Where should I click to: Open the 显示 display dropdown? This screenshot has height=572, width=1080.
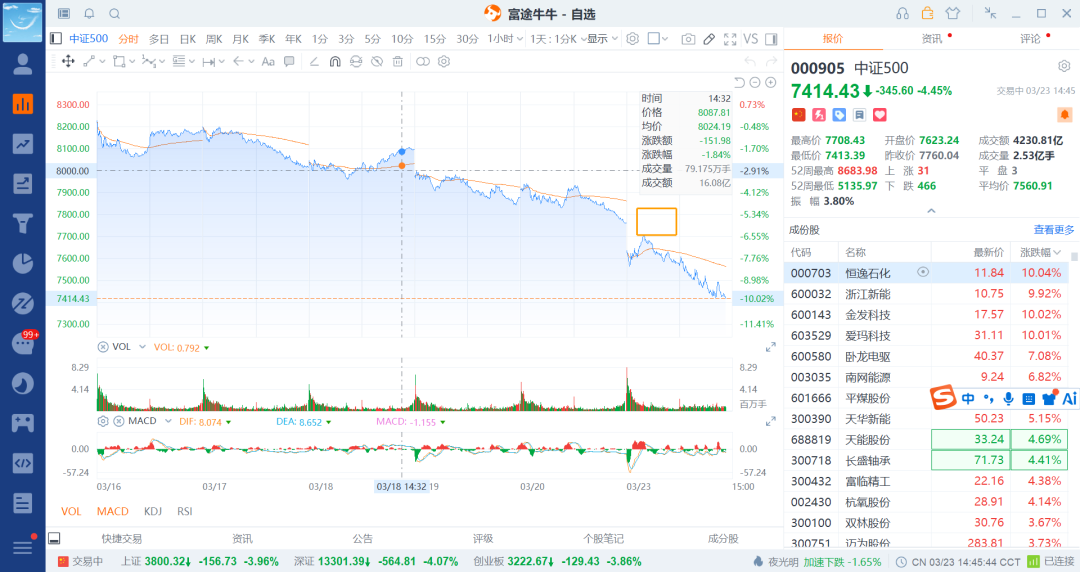tap(603, 39)
